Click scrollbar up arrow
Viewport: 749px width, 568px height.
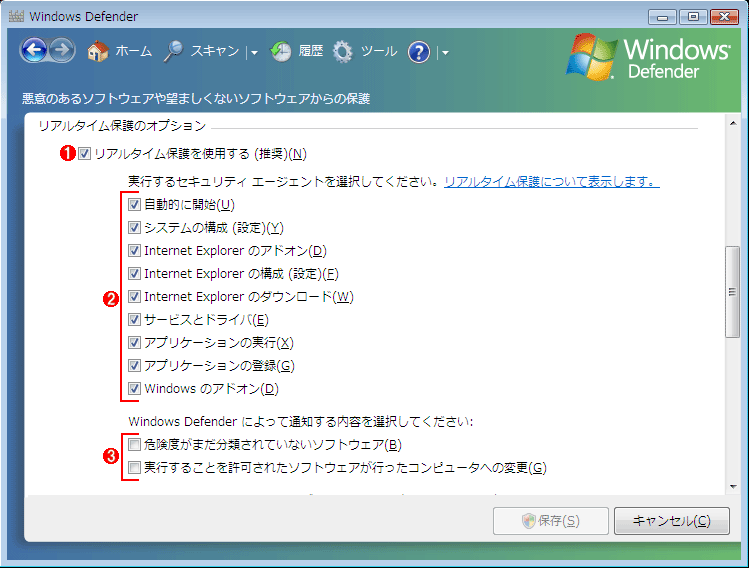point(733,123)
